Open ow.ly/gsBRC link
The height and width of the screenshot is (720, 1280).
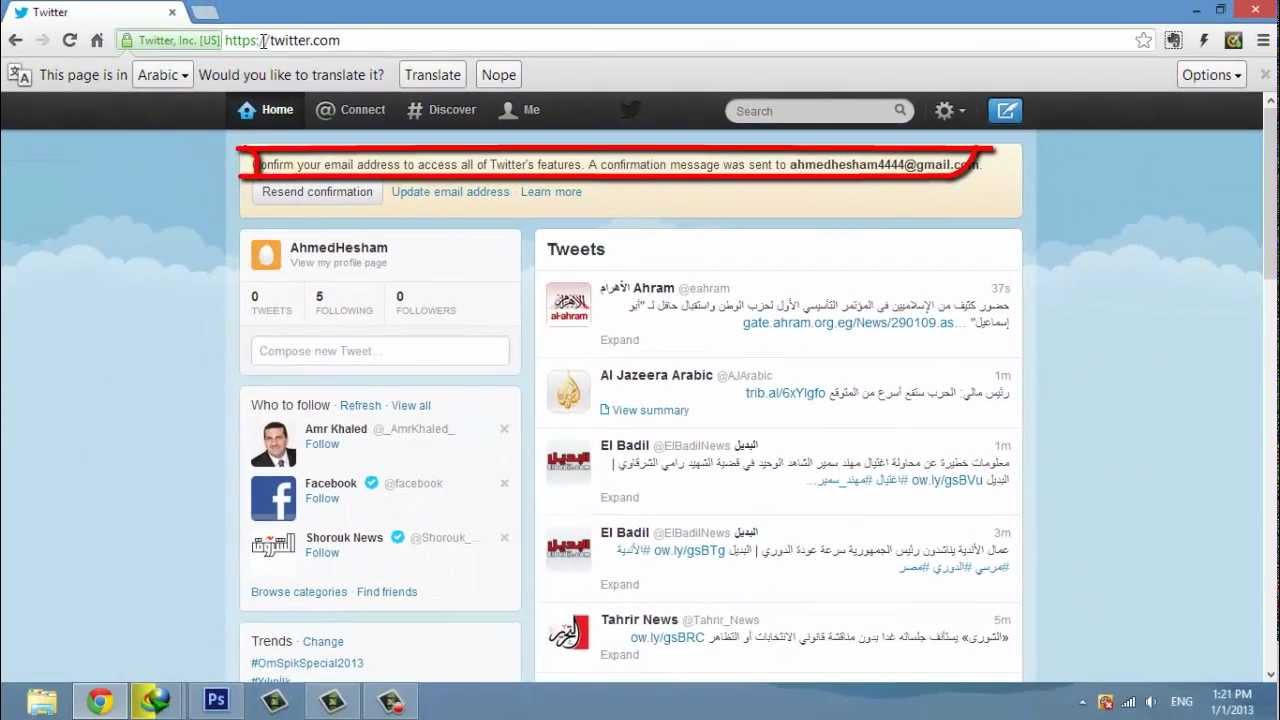click(667, 637)
